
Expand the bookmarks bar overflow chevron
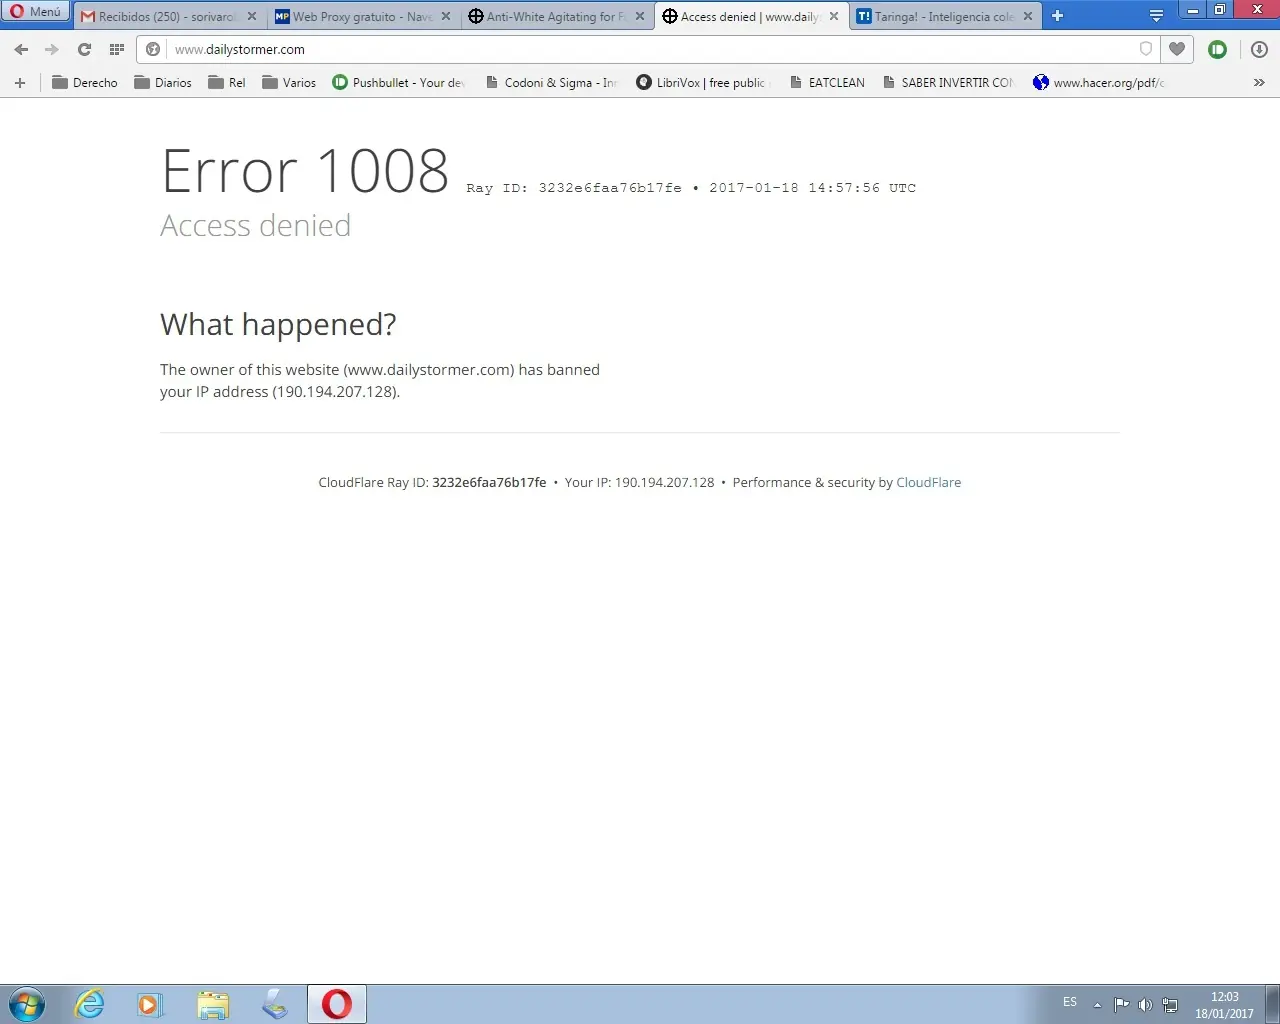[1259, 83]
